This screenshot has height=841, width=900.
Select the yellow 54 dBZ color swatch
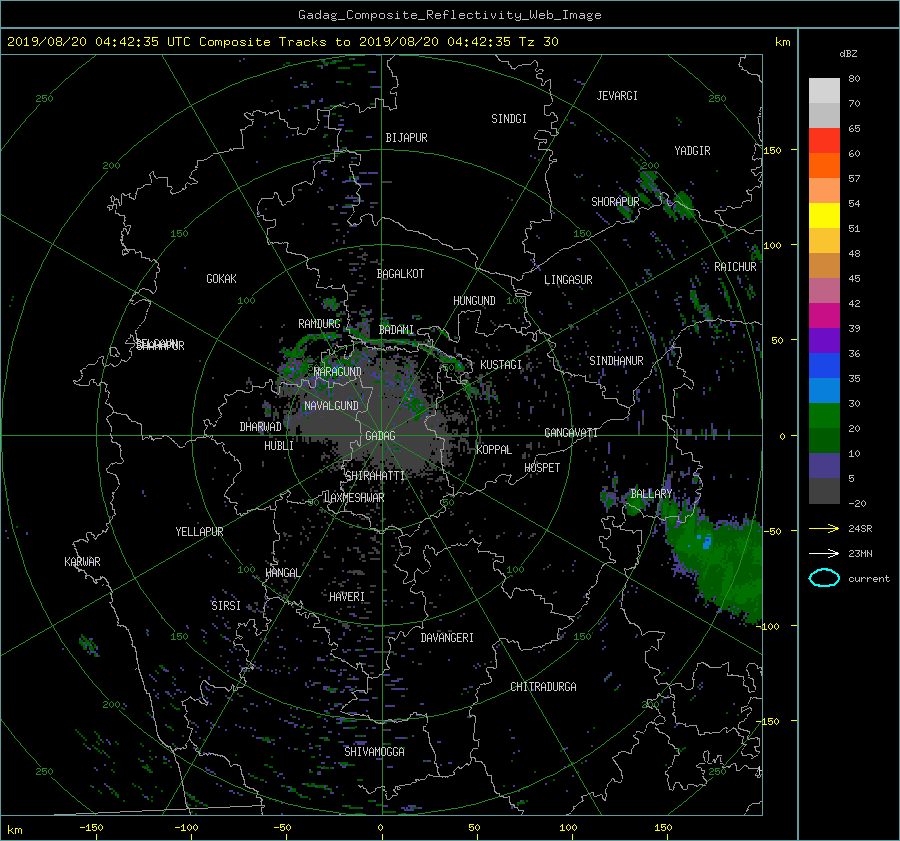[824, 215]
